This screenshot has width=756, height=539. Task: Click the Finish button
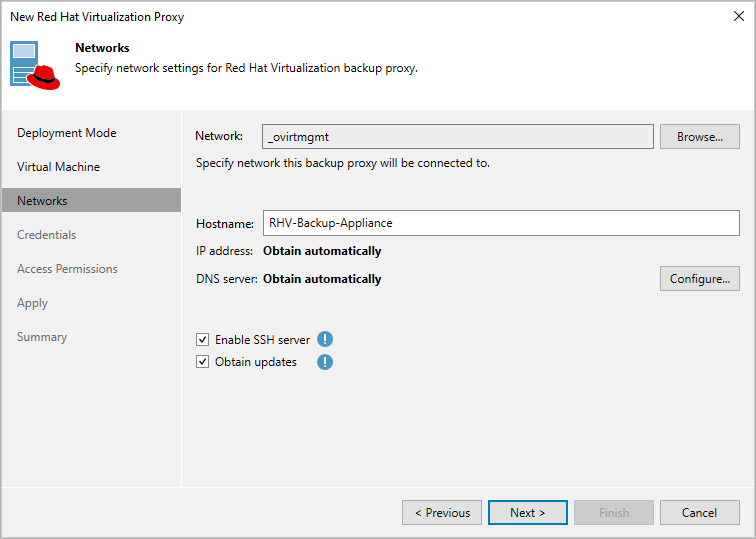(x=614, y=512)
